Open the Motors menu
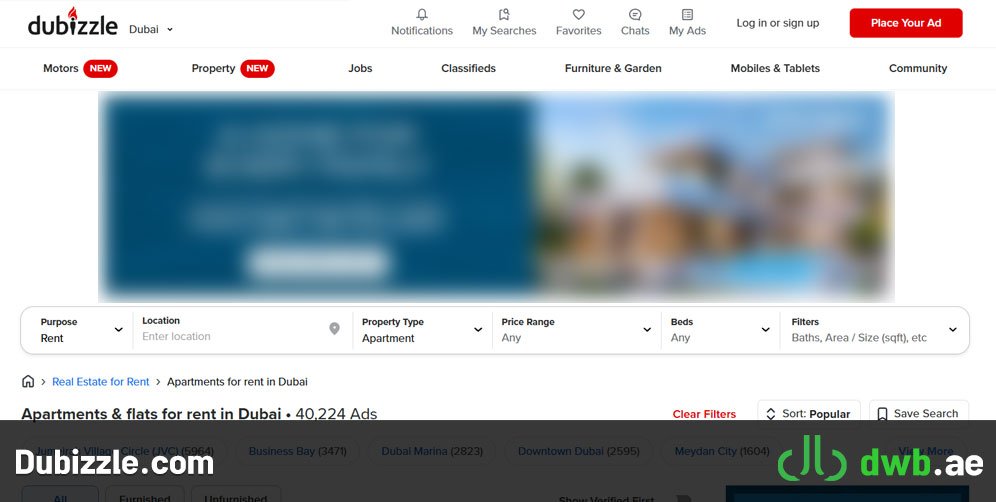Image resolution: width=996 pixels, height=502 pixels. (80, 69)
